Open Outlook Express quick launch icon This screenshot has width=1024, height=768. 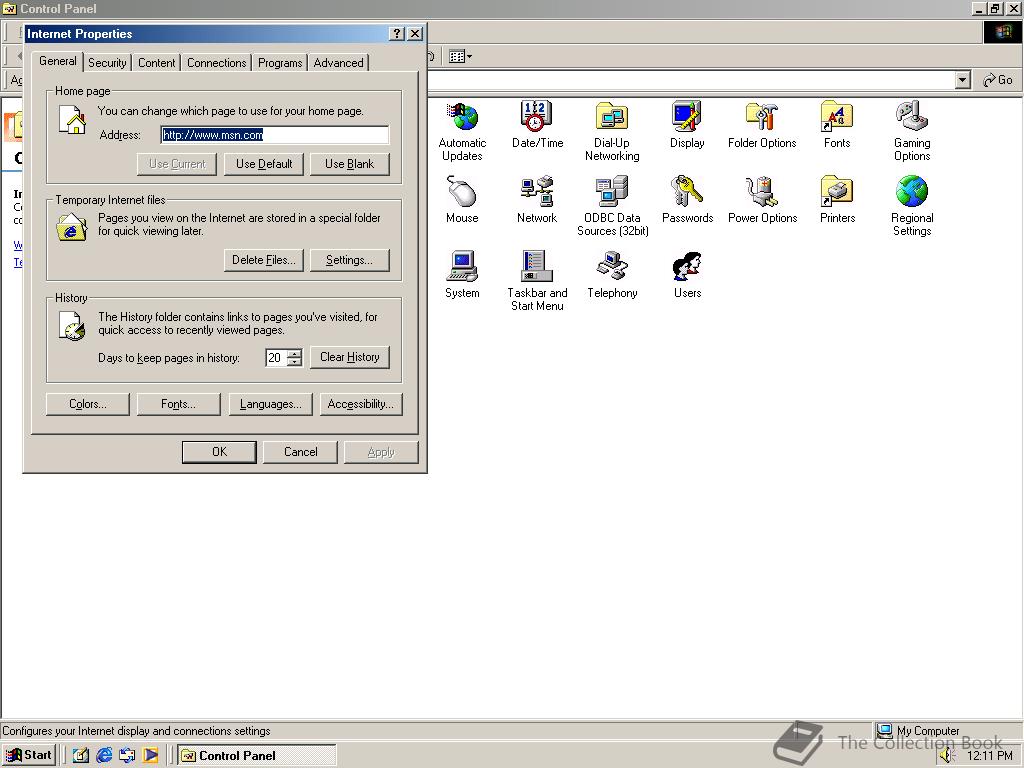point(127,755)
